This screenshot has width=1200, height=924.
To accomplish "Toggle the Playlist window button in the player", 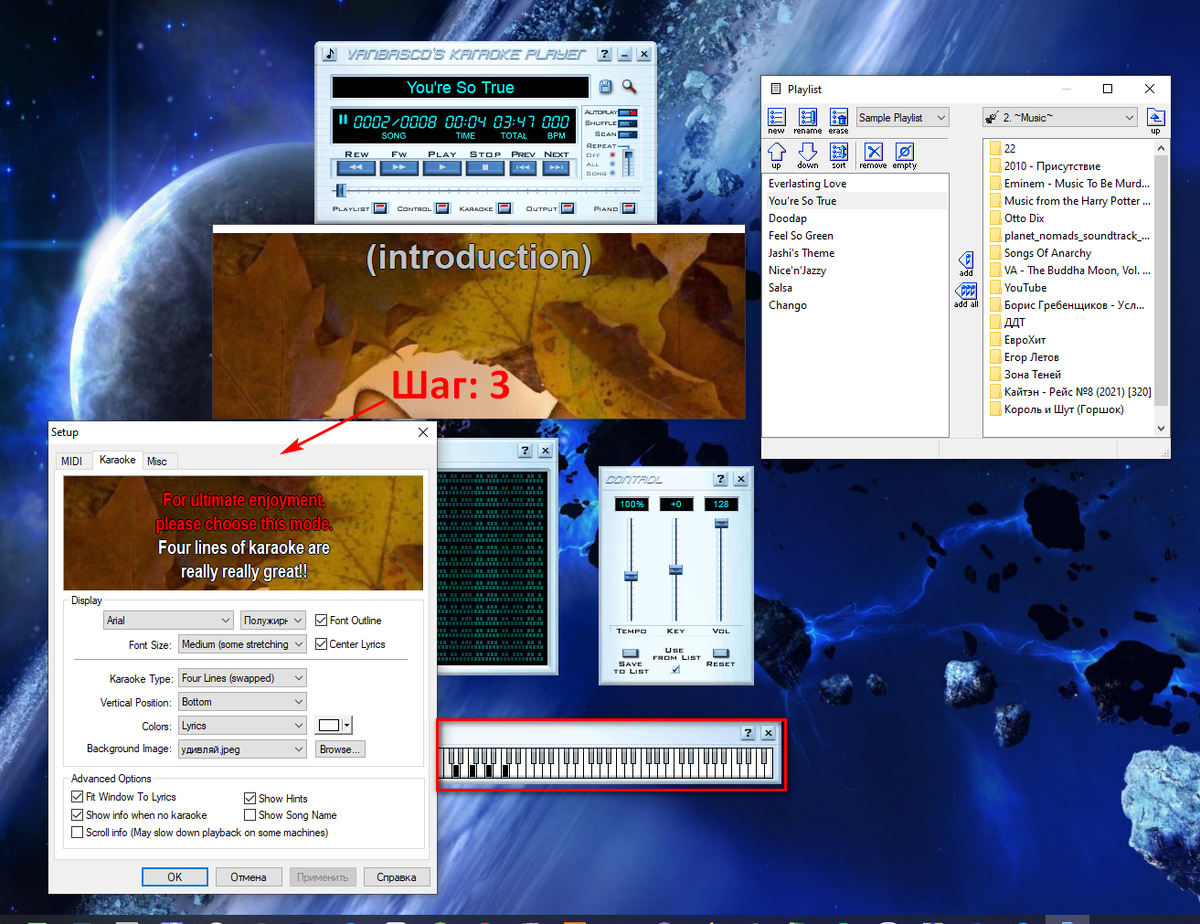I will [x=379, y=209].
